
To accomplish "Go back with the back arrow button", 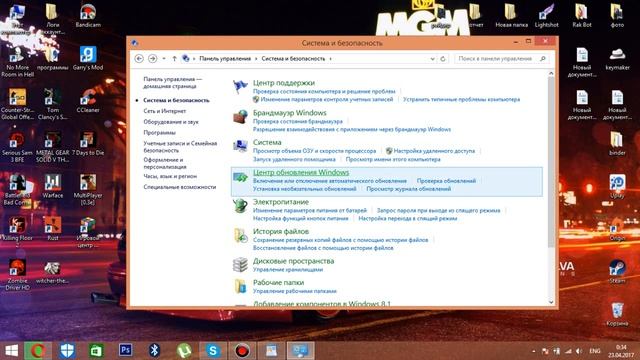I will (x=139, y=59).
